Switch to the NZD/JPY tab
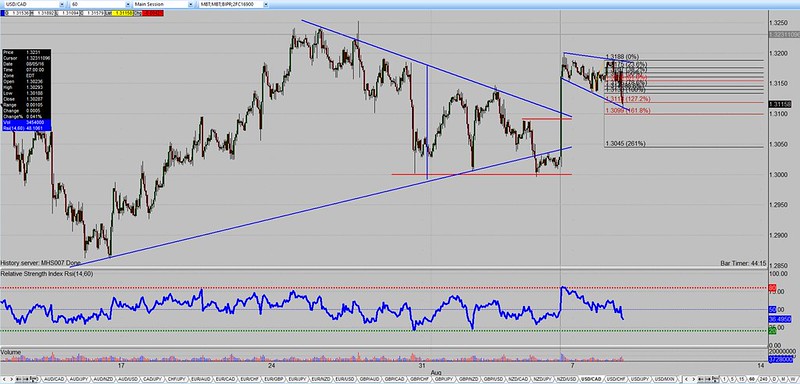800x384 pixels. pyautogui.click(x=542, y=379)
